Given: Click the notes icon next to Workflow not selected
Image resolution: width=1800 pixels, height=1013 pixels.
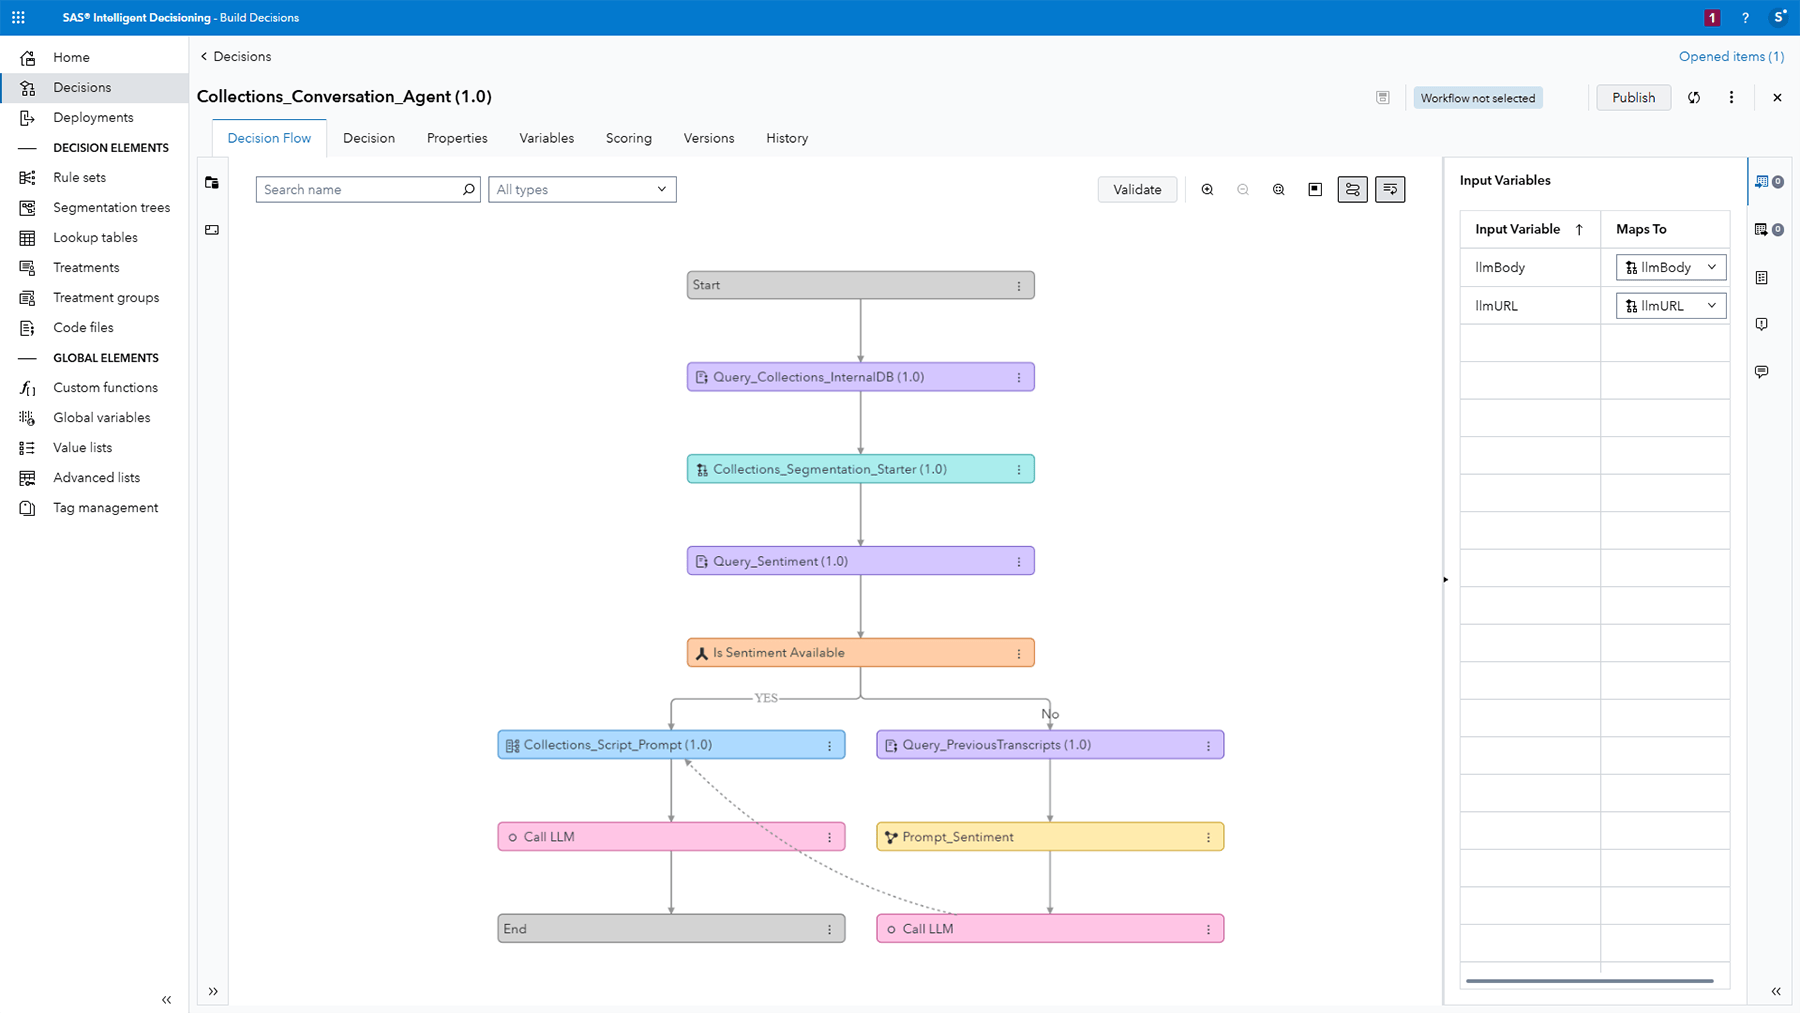Looking at the screenshot, I should click(x=1383, y=97).
